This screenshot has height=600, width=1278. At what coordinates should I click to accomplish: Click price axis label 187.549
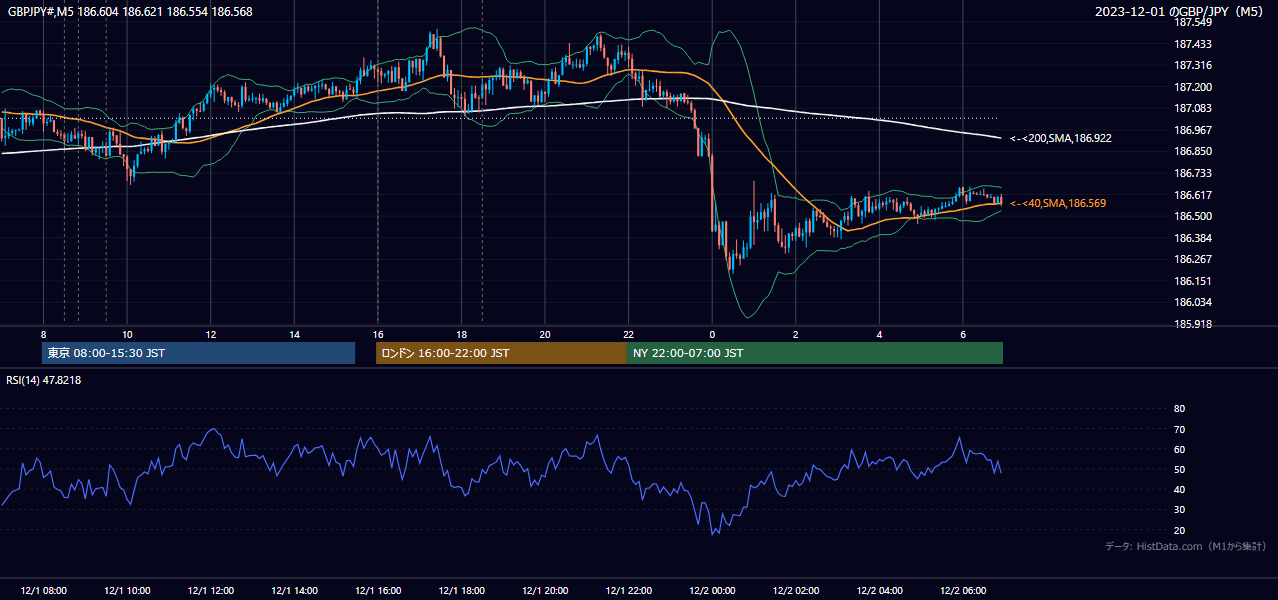pos(1192,22)
